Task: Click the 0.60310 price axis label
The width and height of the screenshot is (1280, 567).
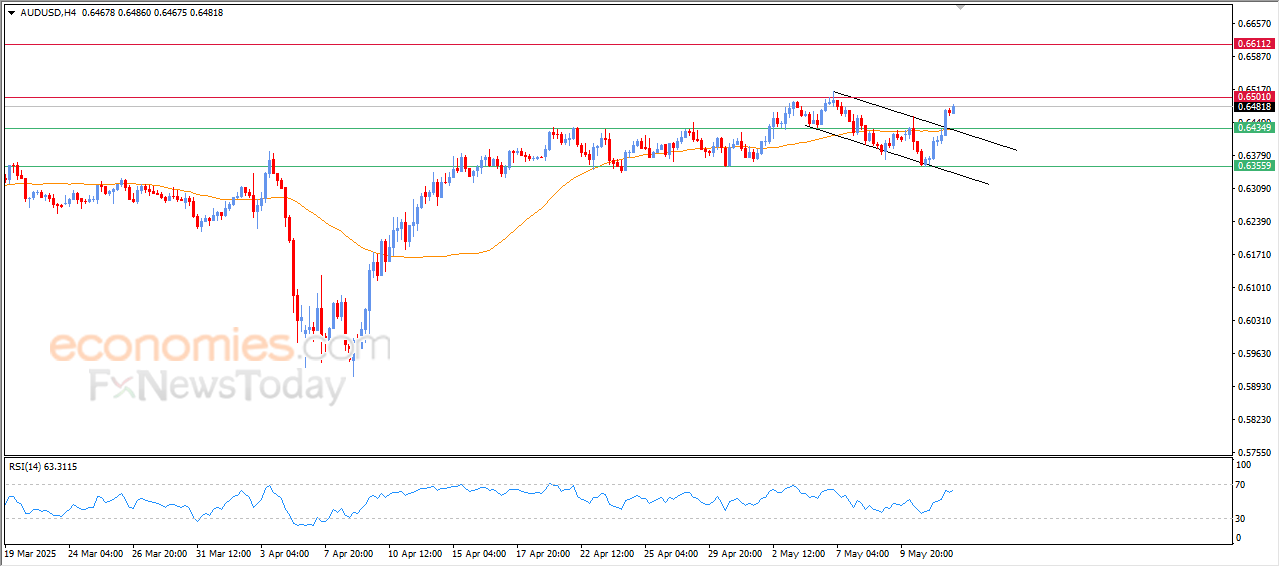Action: [1254, 321]
